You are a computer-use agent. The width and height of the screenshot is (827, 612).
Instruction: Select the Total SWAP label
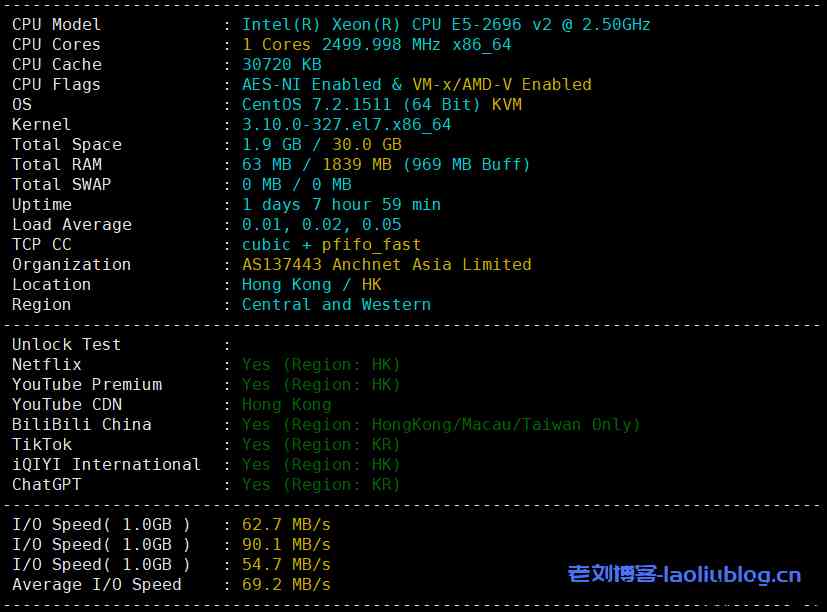tap(62, 185)
